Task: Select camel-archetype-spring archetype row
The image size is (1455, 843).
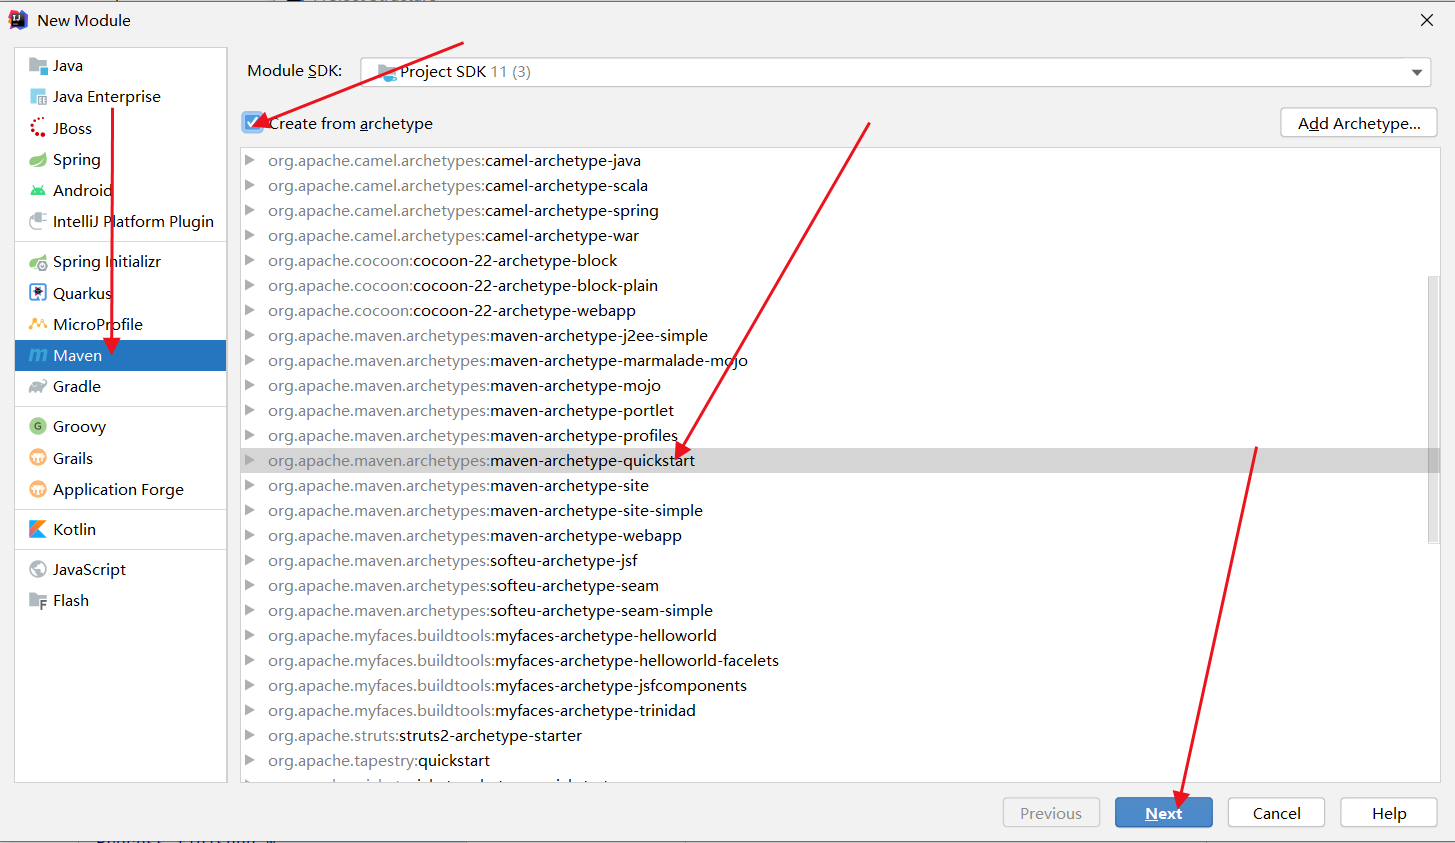Action: pos(835,210)
